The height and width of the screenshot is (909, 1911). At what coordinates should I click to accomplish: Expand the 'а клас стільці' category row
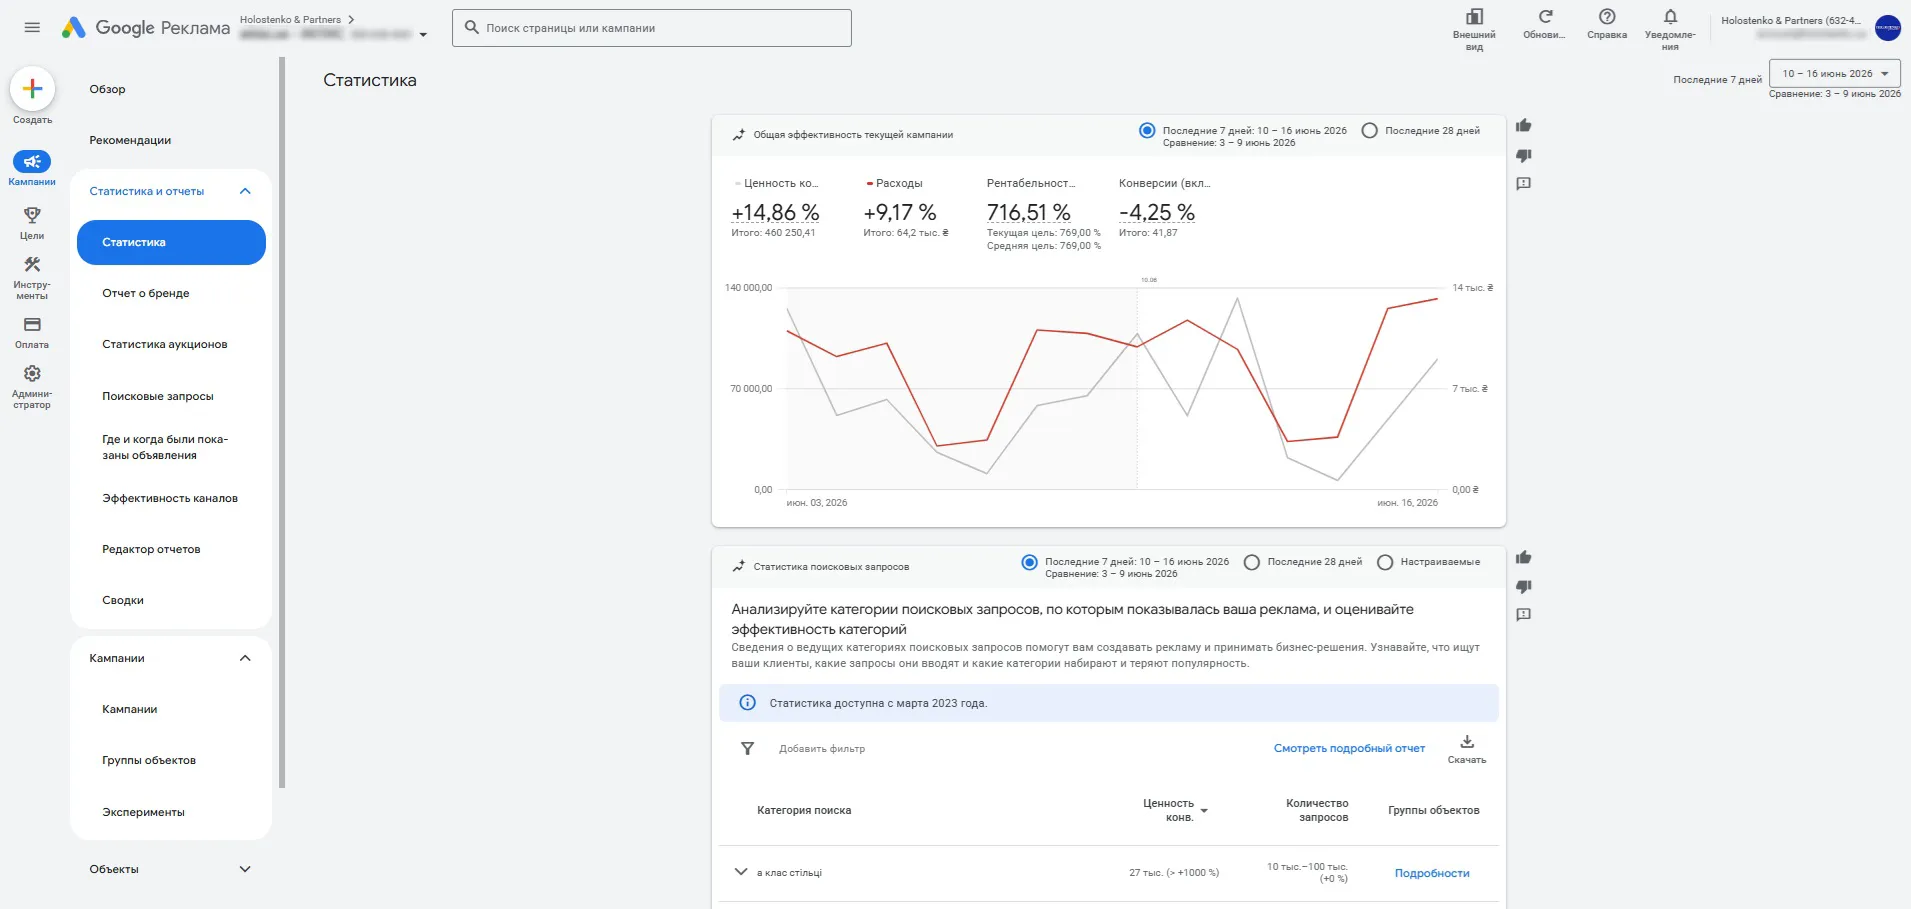click(741, 872)
